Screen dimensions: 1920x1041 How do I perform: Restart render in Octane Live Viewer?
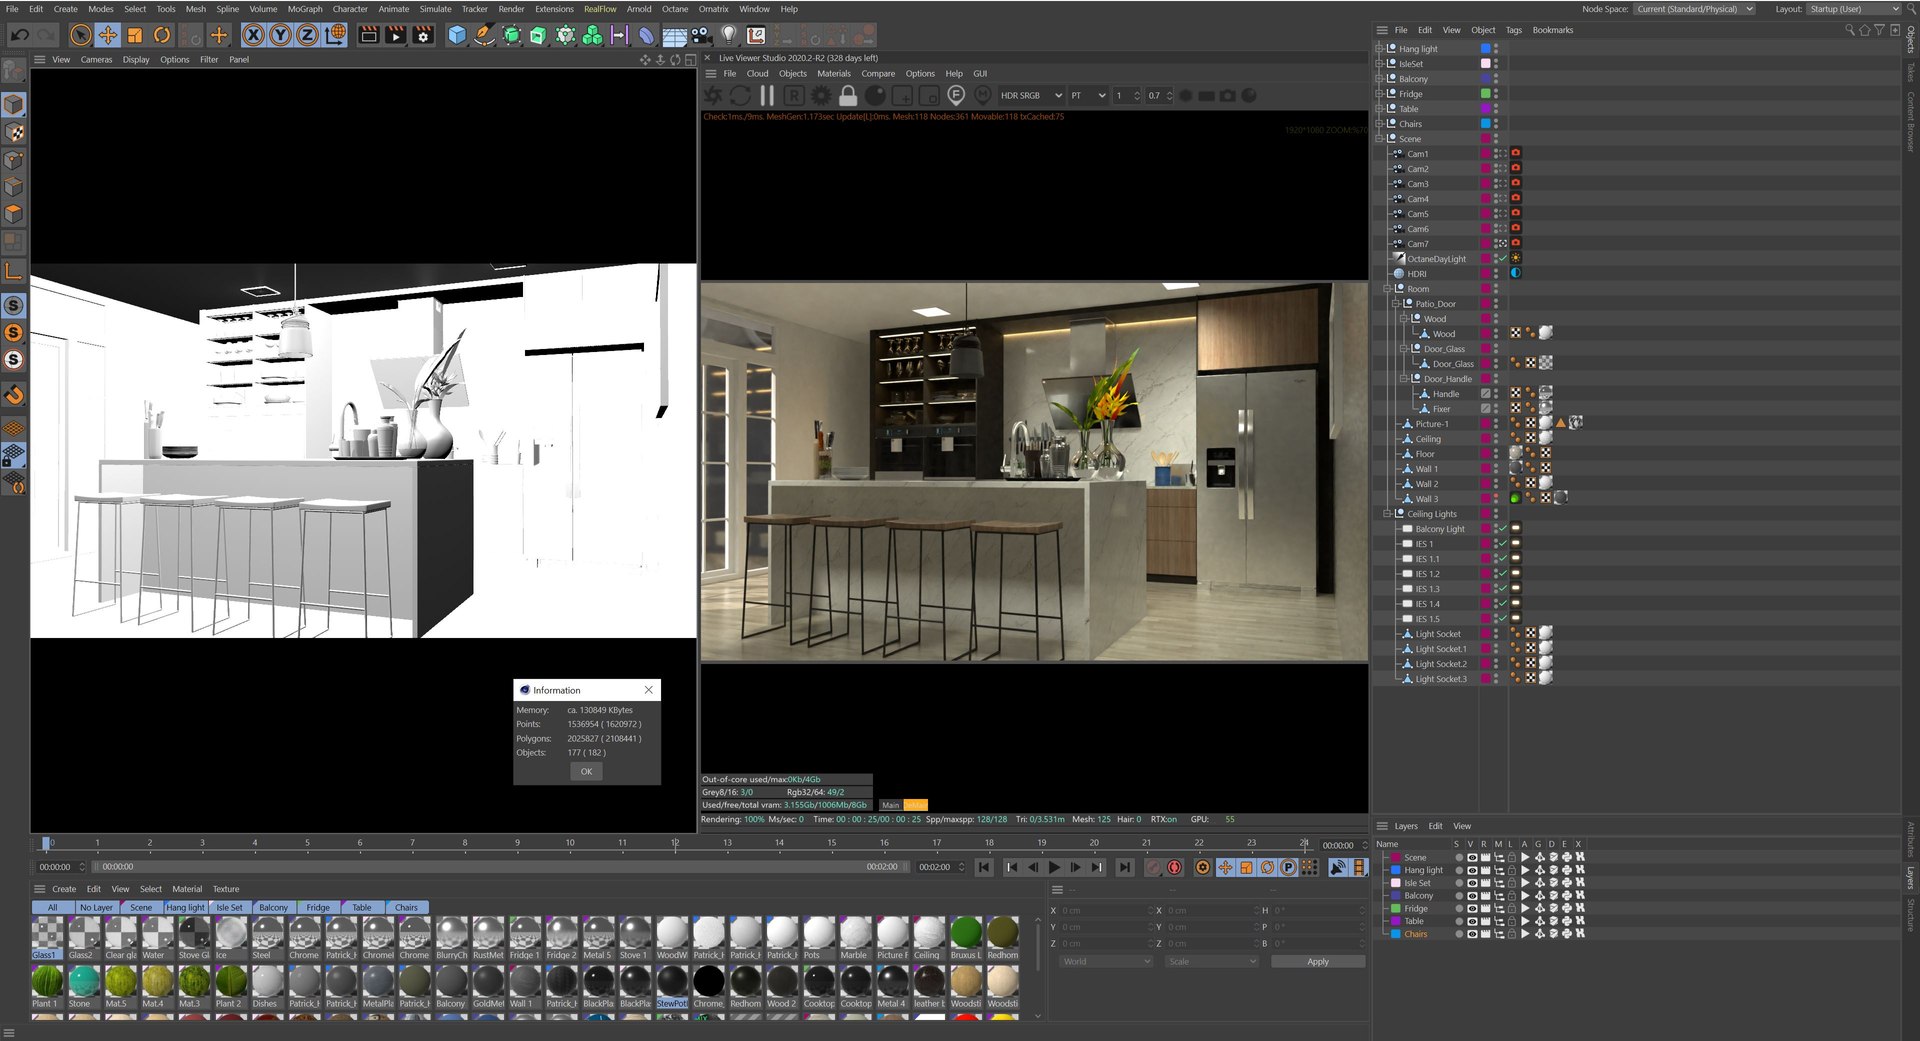tap(740, 96)
